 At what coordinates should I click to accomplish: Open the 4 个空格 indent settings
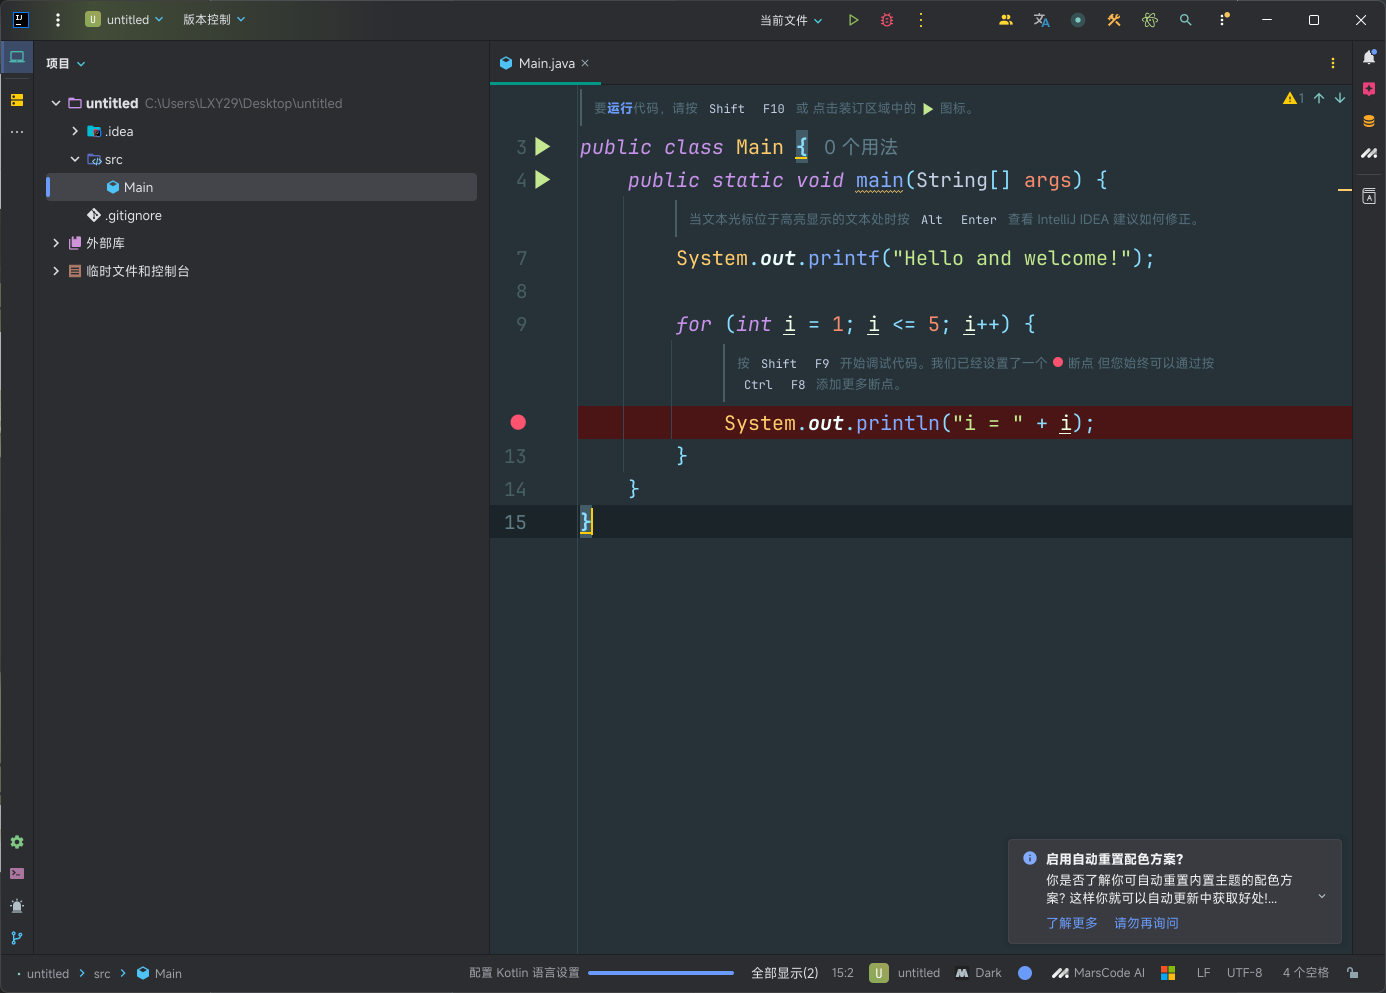[x=1305, y=973]
